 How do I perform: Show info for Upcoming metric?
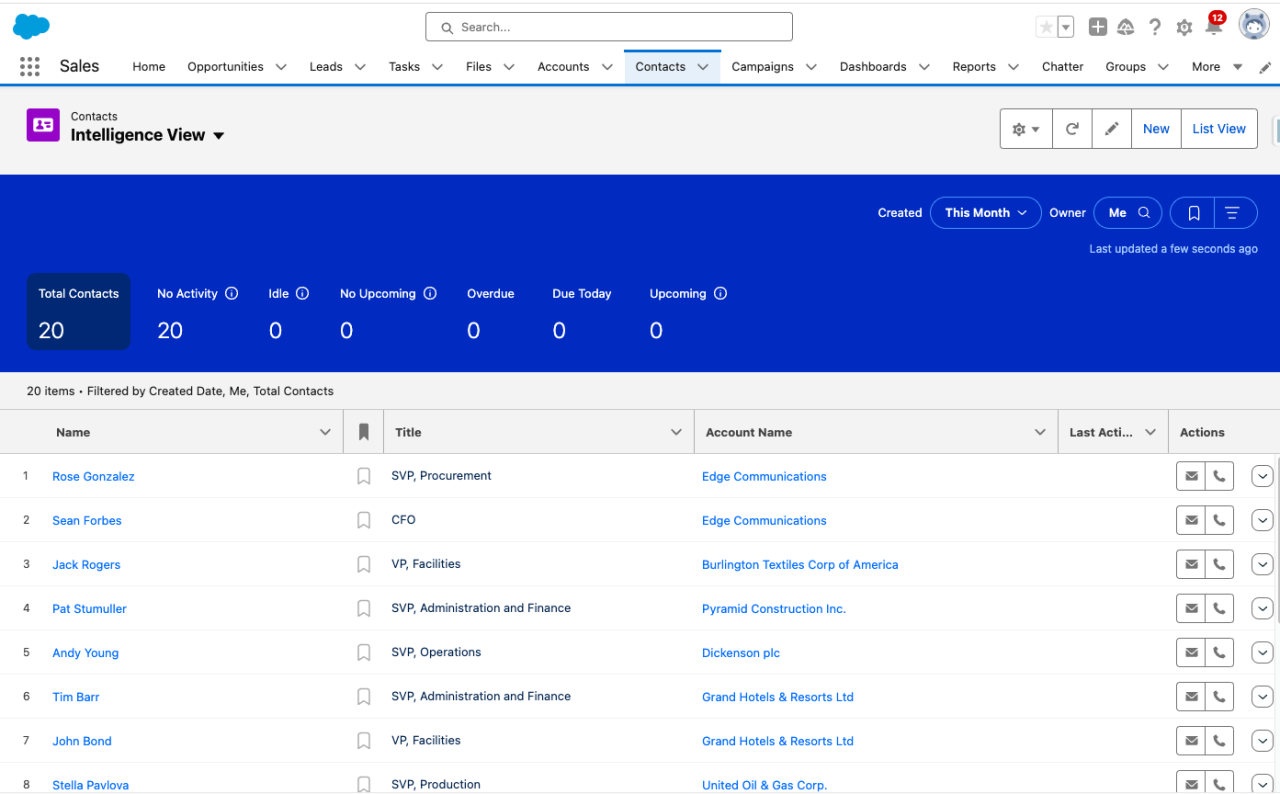[x=720, y=294]
